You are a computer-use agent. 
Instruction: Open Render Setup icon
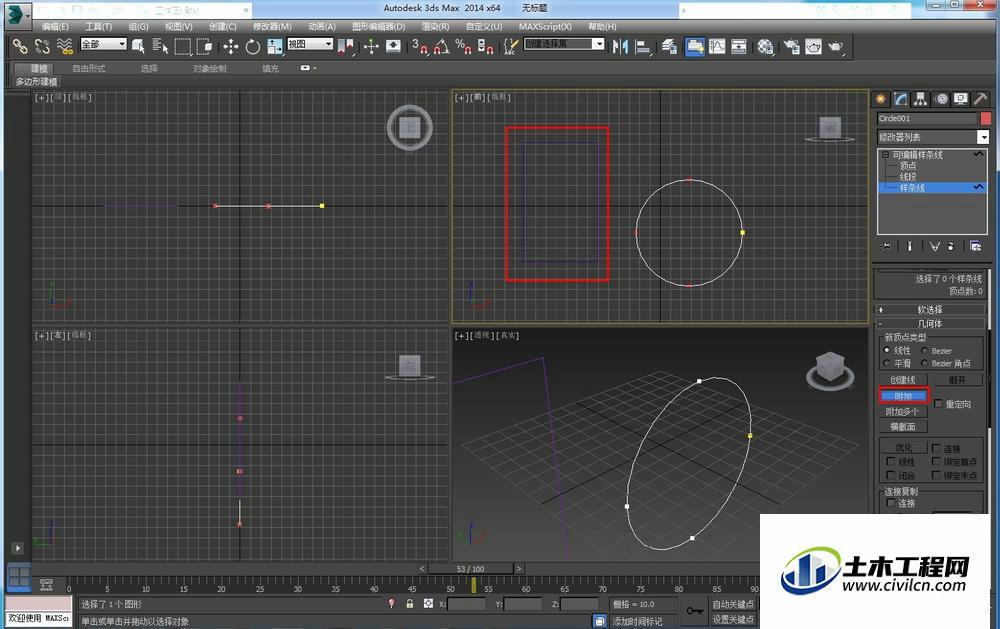pyautogui.click(x=791, y=46)
